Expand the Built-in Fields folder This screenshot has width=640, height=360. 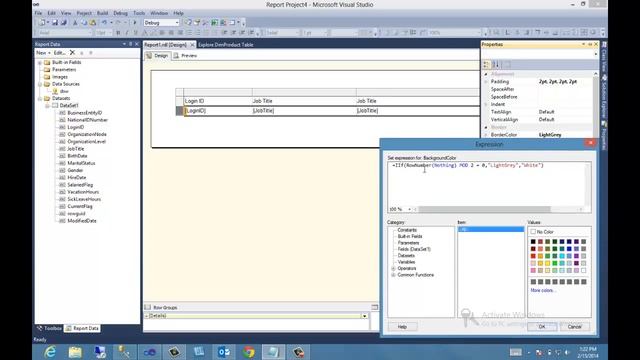tap(40, 62)
